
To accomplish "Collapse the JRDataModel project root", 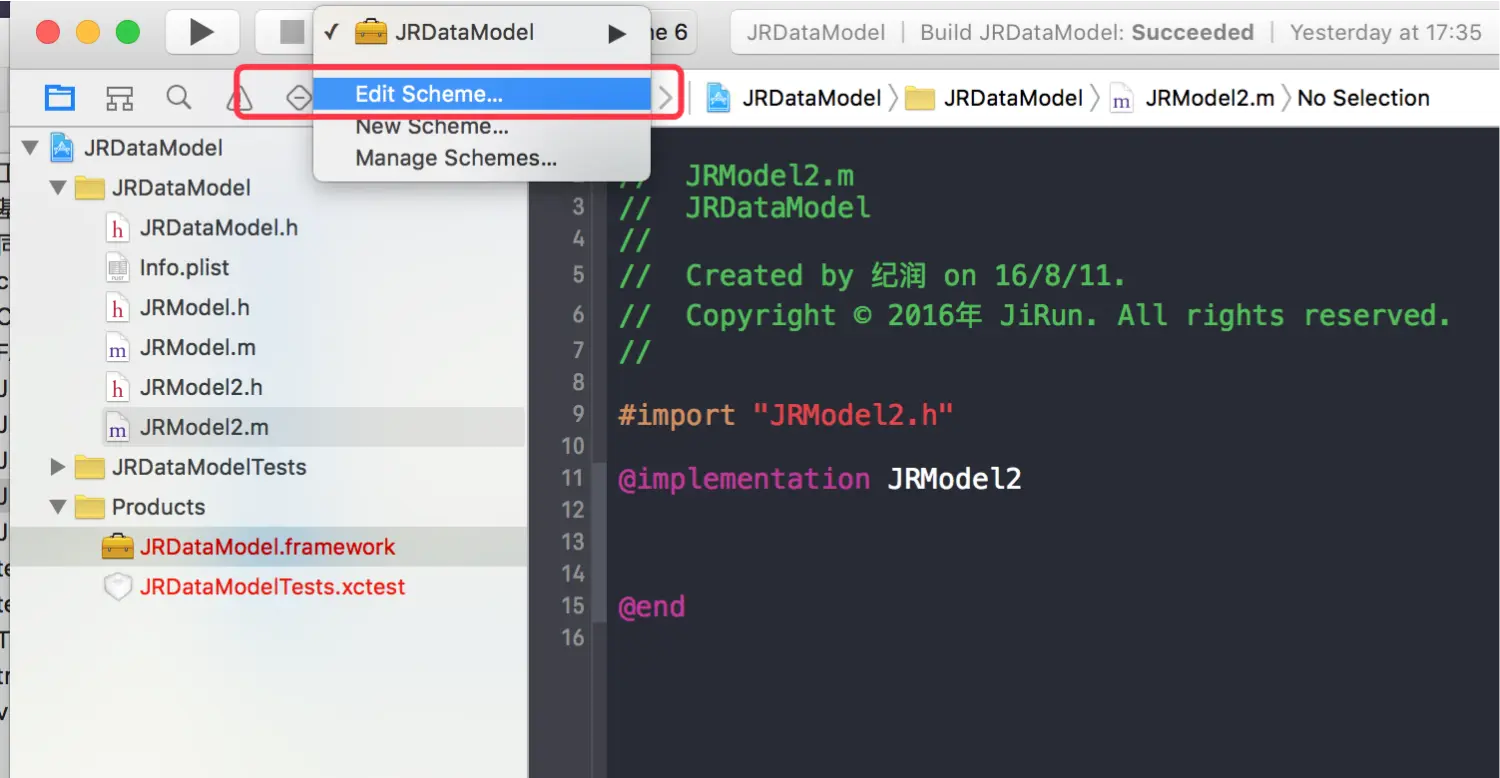I will pos(30,148).
